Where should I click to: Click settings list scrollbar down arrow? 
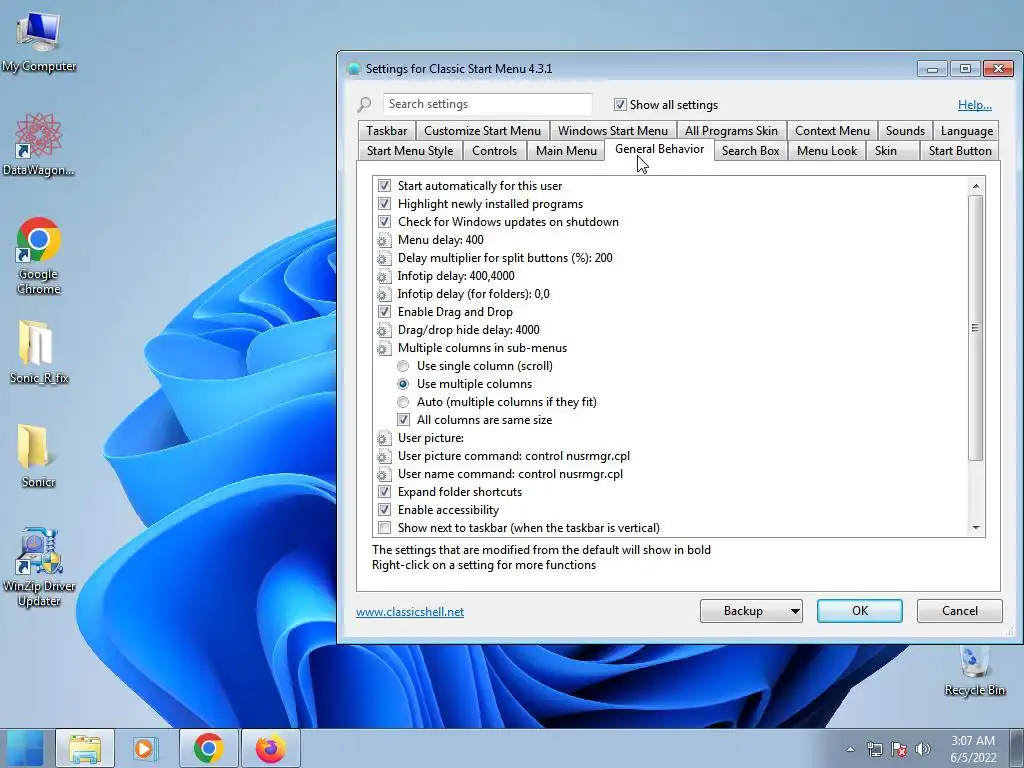click(x=976, y=528)
